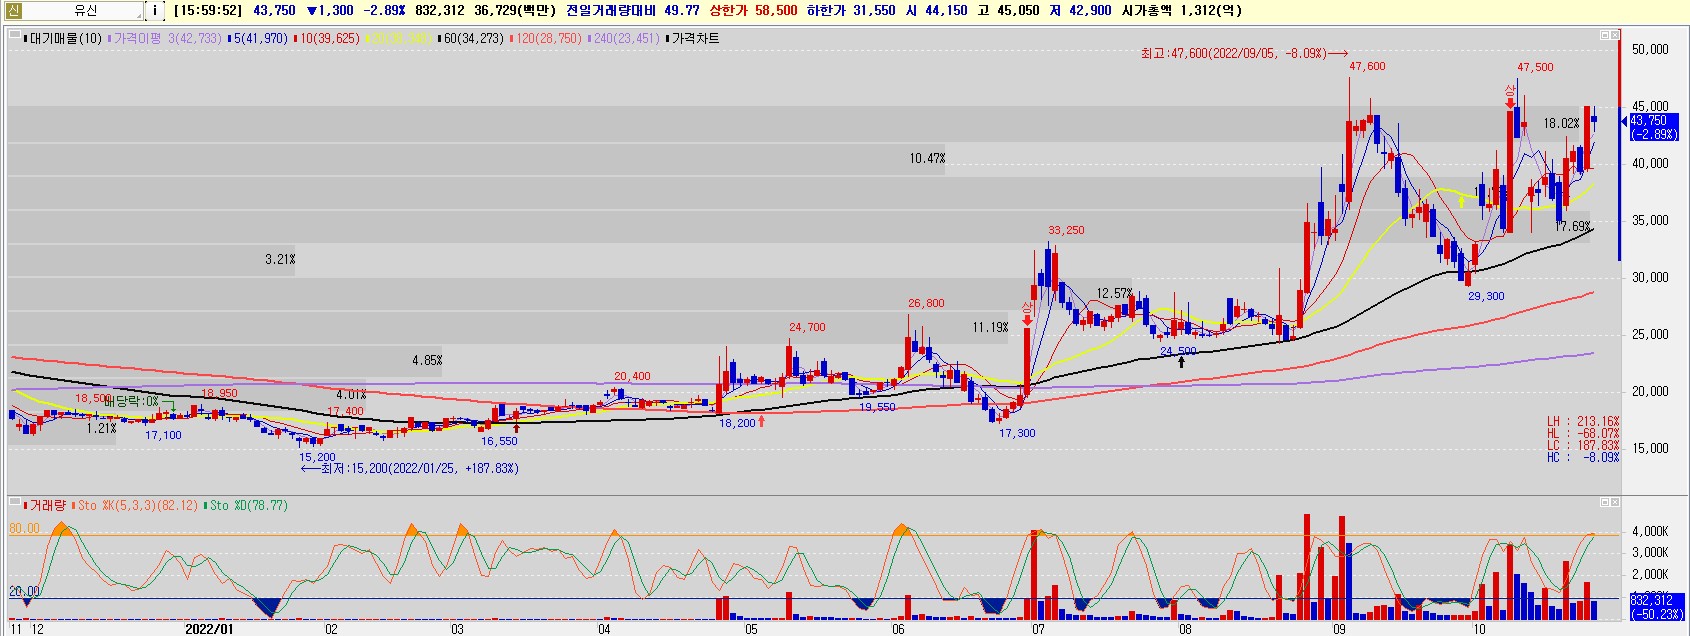Click the 2022/01 date axis label
1690x636 pixels.
[x=209, y=629]
